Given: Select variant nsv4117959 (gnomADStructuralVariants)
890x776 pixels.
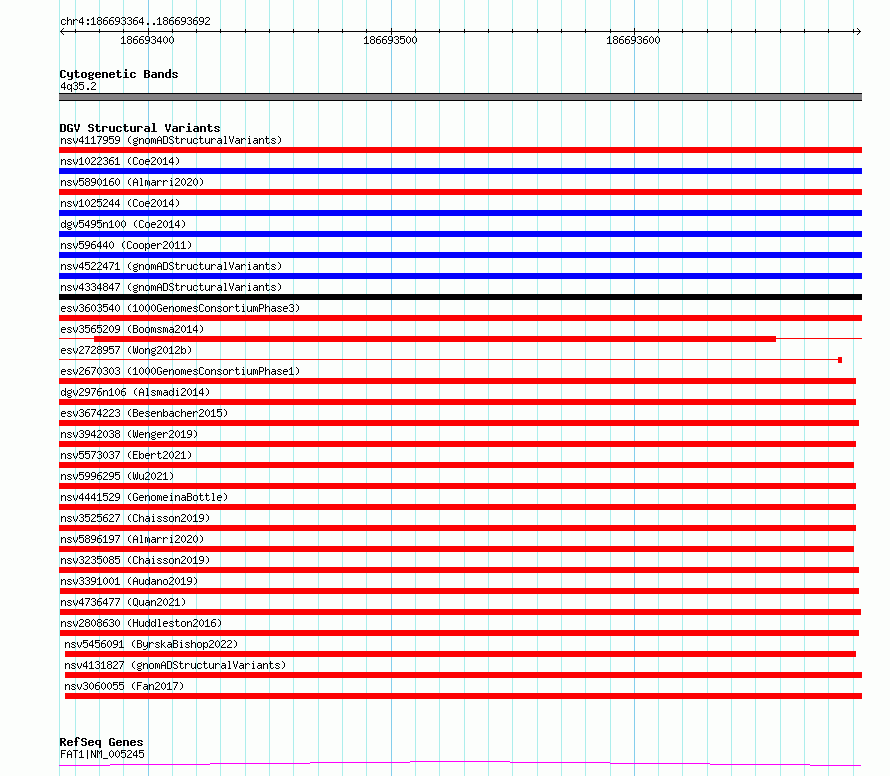Looking at the screenshot, I should click(171, 140).
